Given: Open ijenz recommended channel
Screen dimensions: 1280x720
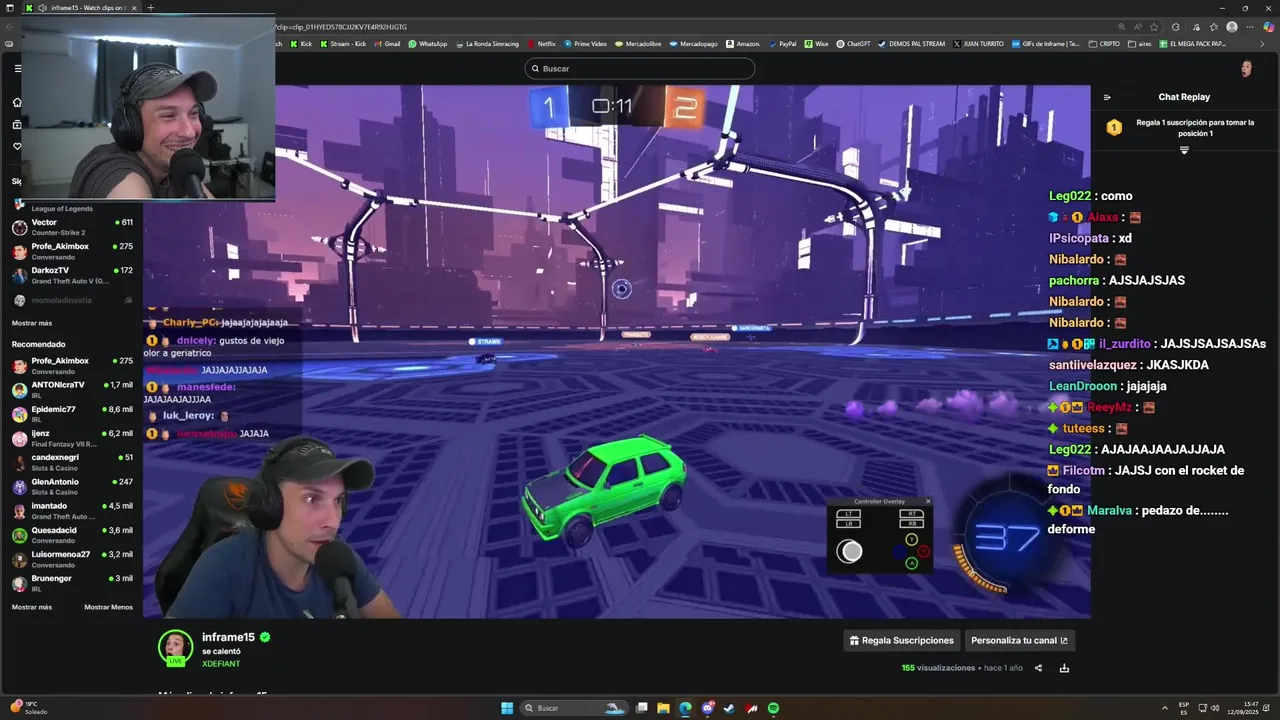Looking at the screenshot, I should pos(71,438).
